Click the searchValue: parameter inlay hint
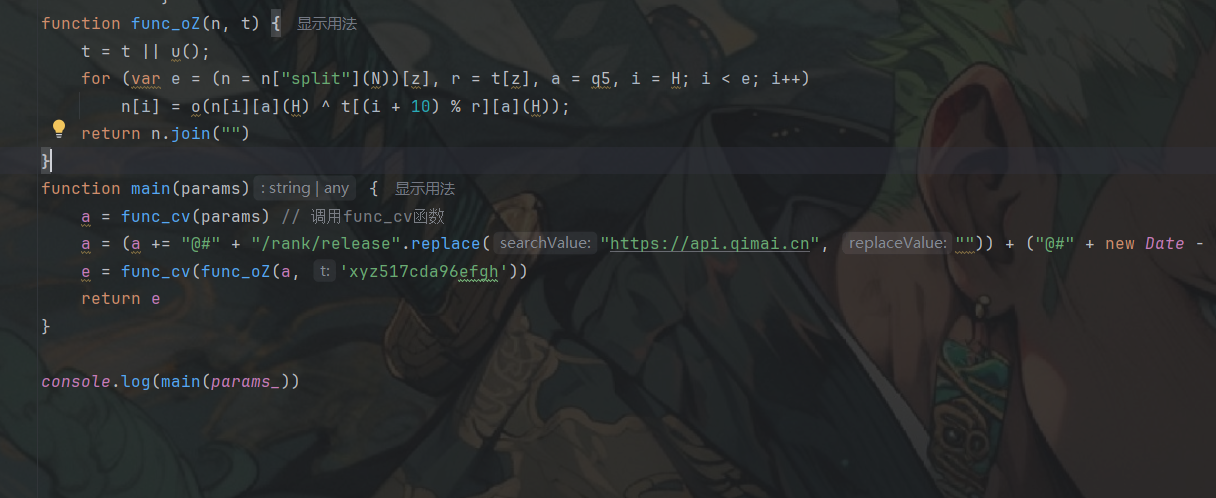 click(546, 243)
